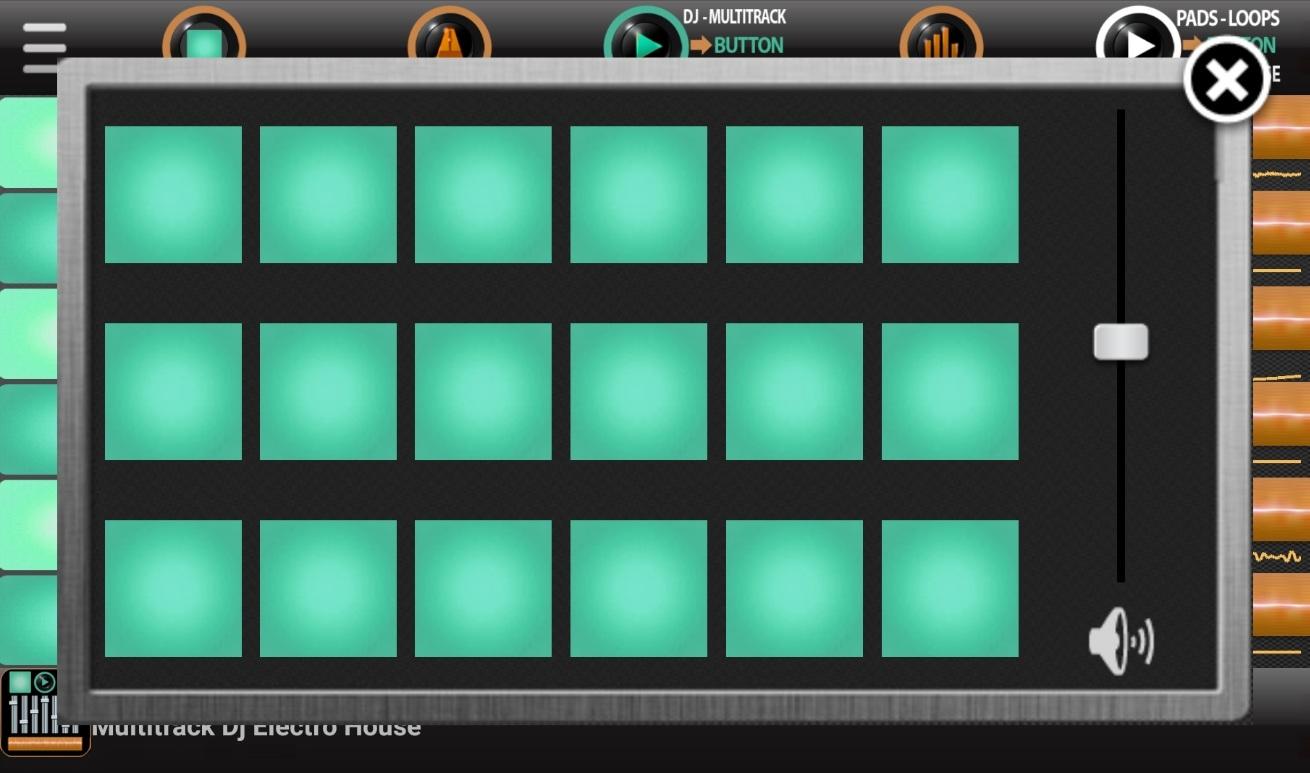Tap topmost green pad behind popup on left
1310x773 pixels.
(x=29, y=142)
